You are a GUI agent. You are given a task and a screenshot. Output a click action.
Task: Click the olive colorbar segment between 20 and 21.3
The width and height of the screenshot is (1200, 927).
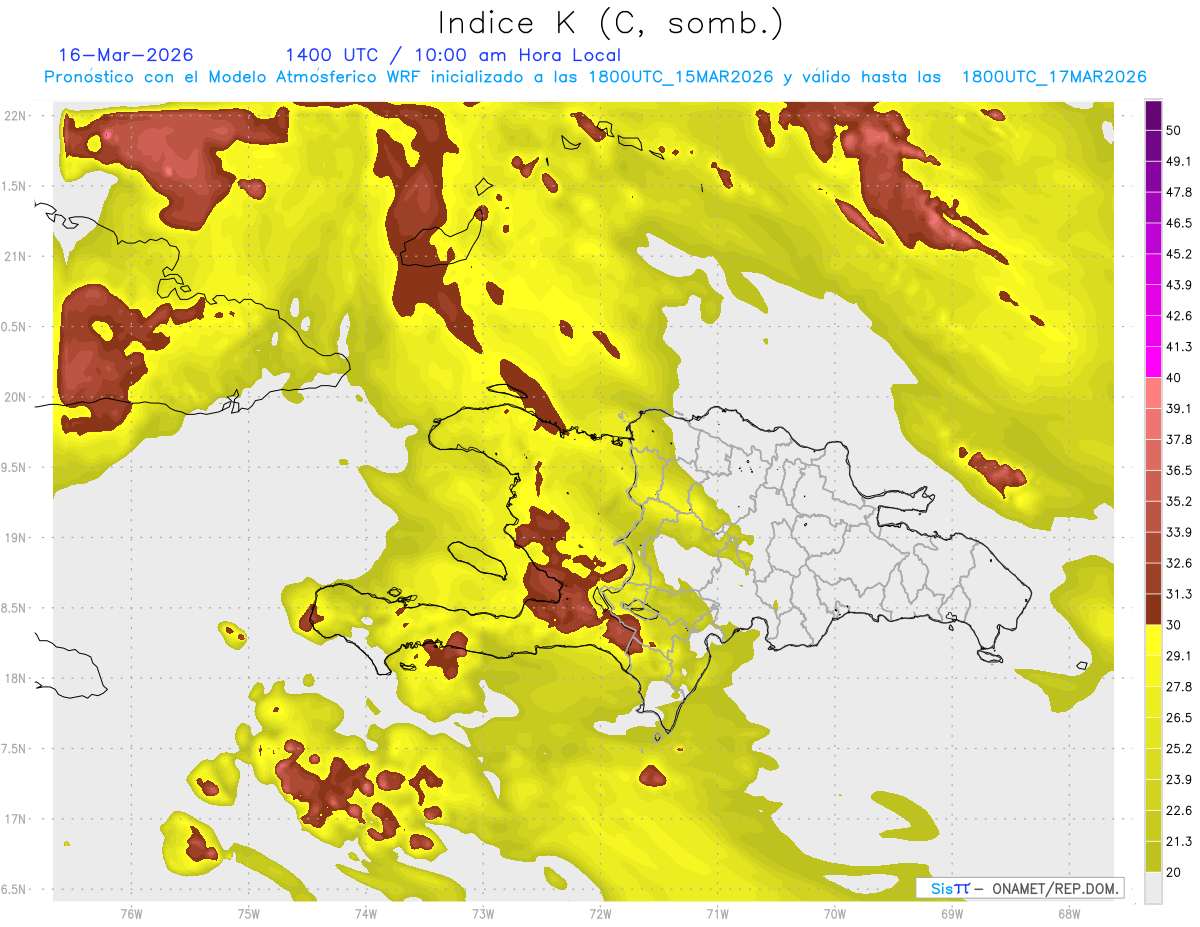pyautogui.click(x=1153, y=857)
